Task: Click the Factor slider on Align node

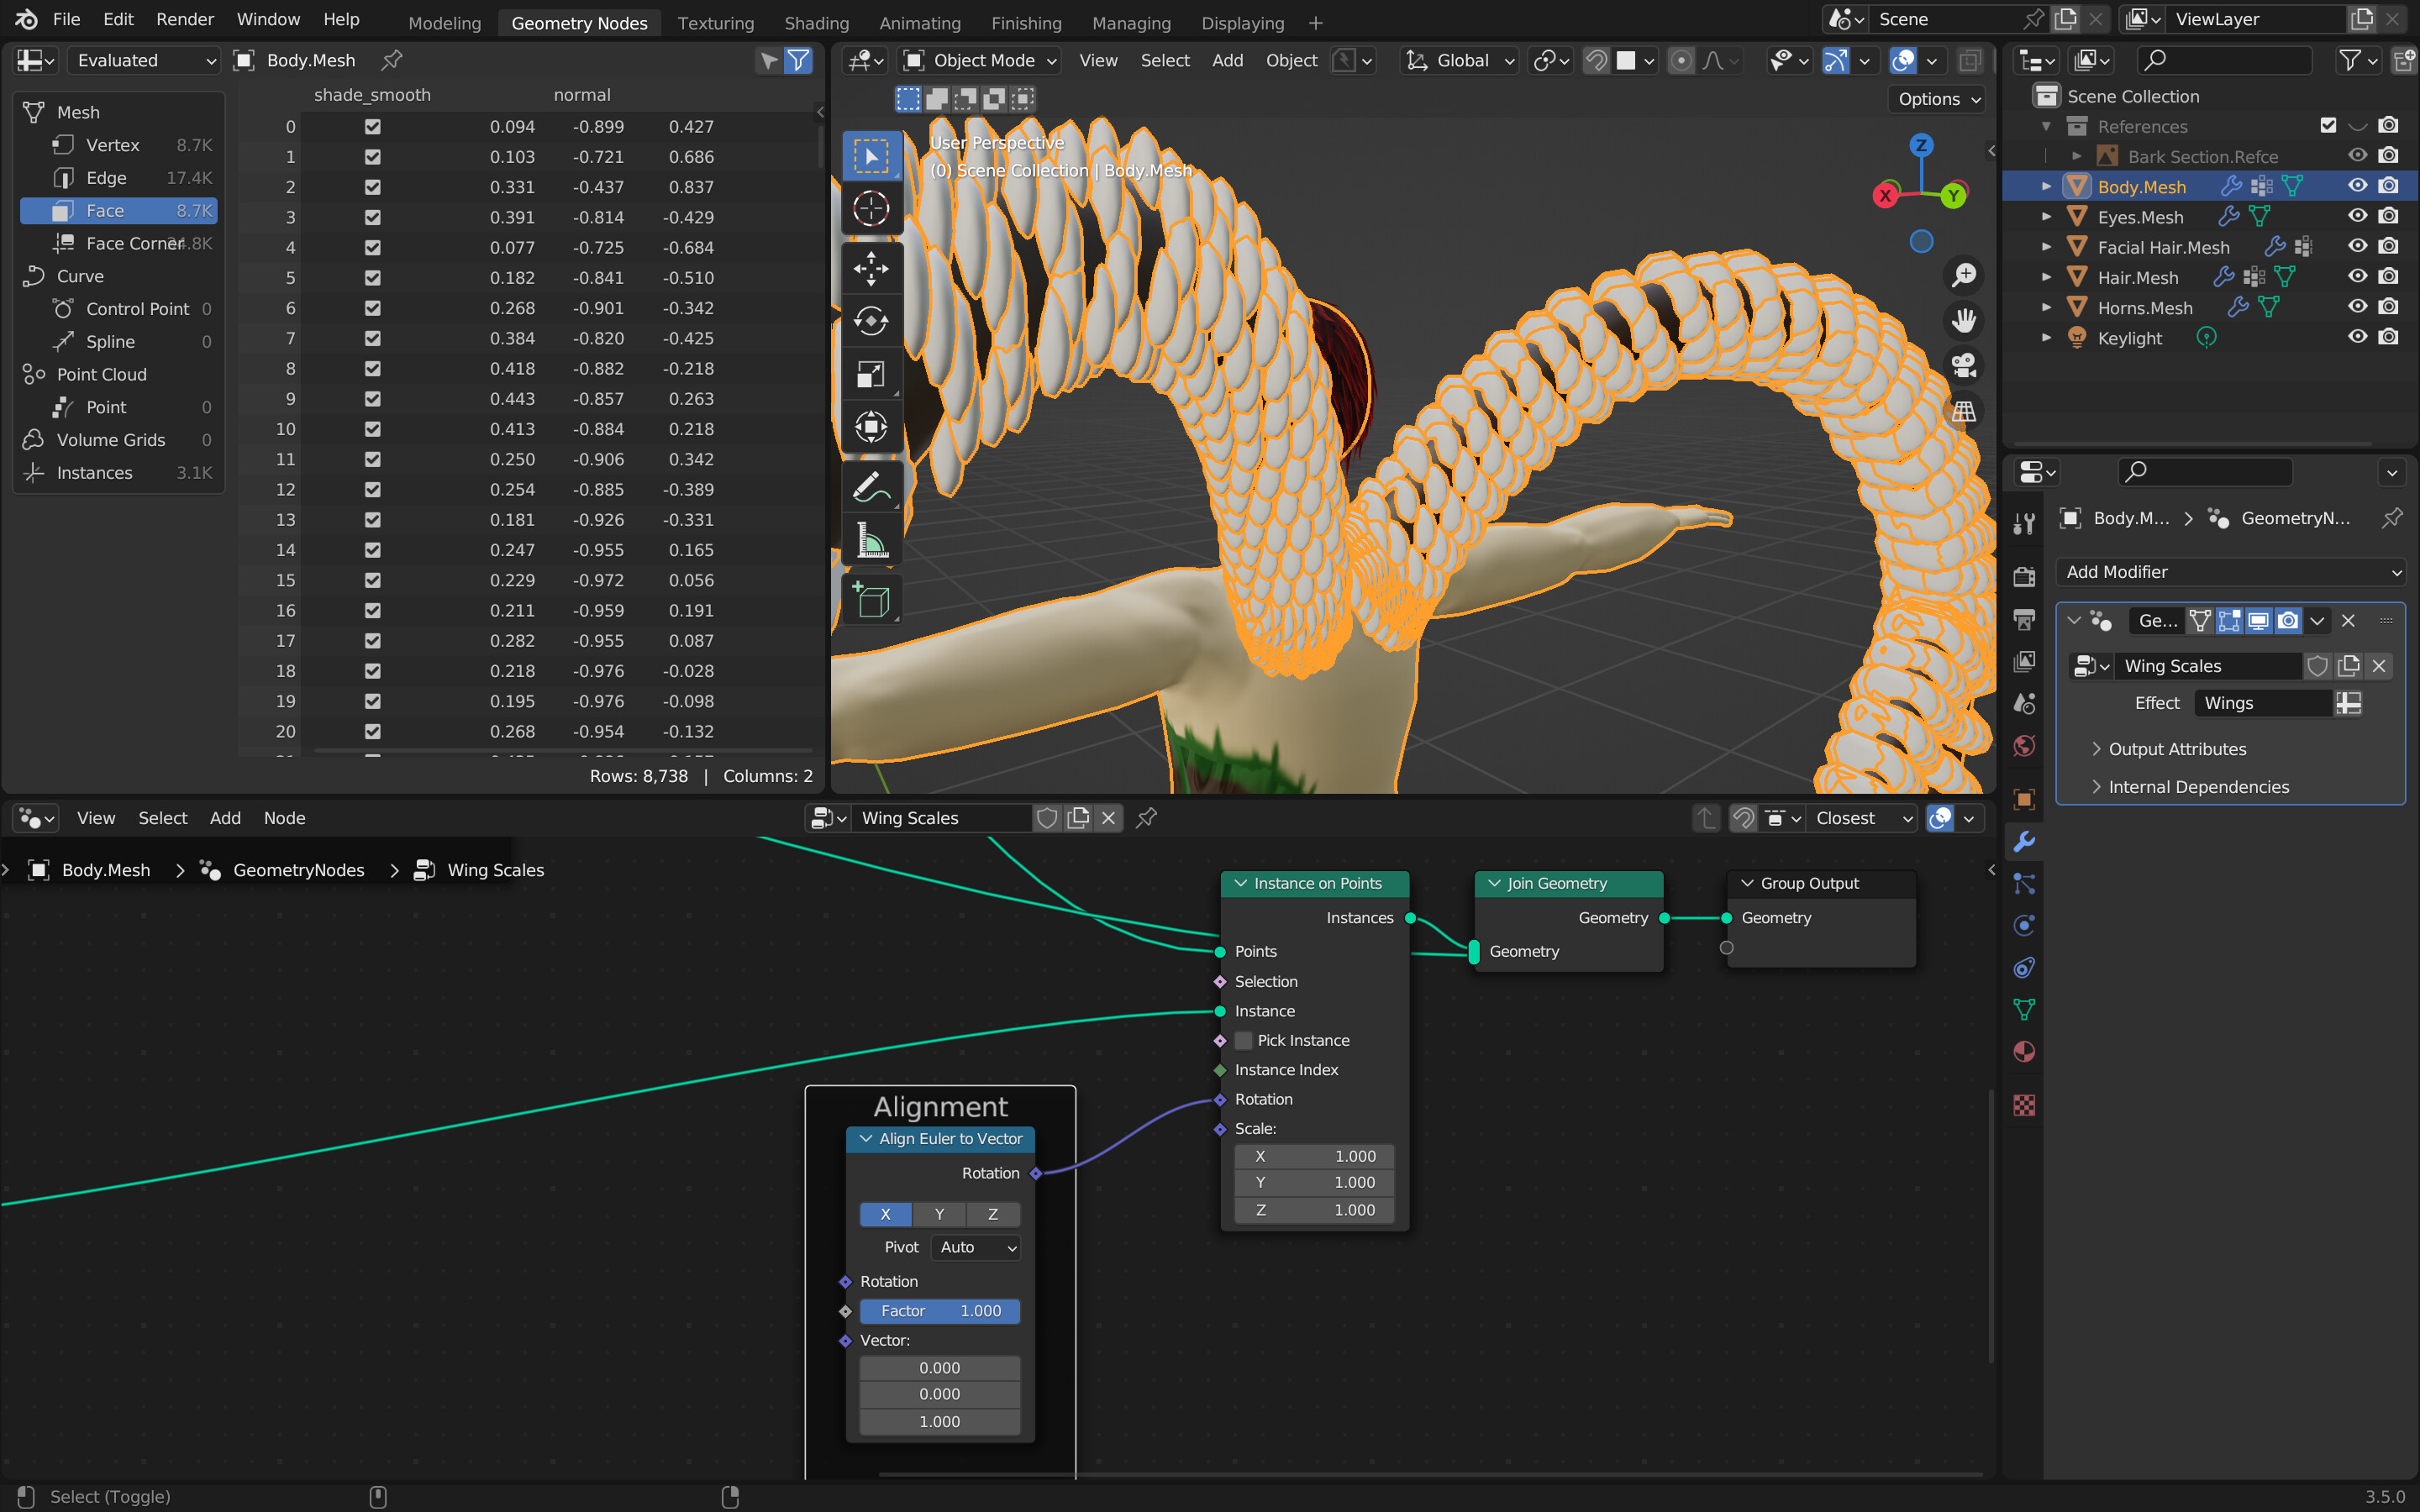Action: [x=940, y=1311]
